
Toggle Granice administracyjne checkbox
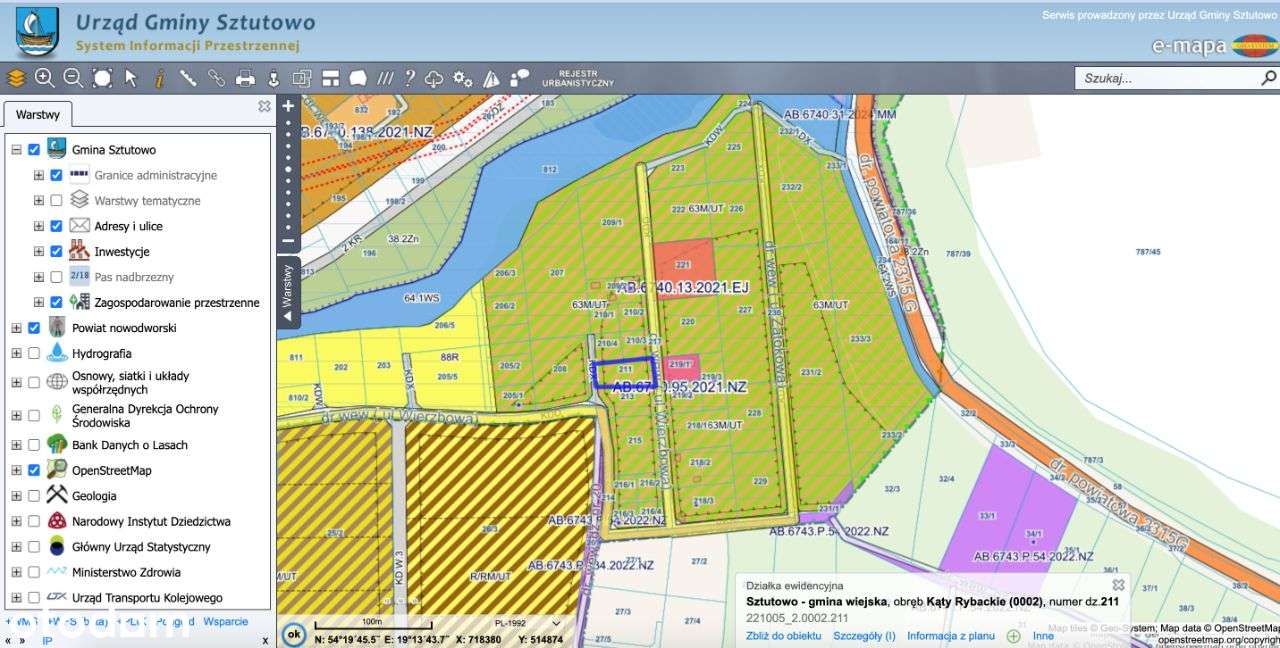pos(56,175)
